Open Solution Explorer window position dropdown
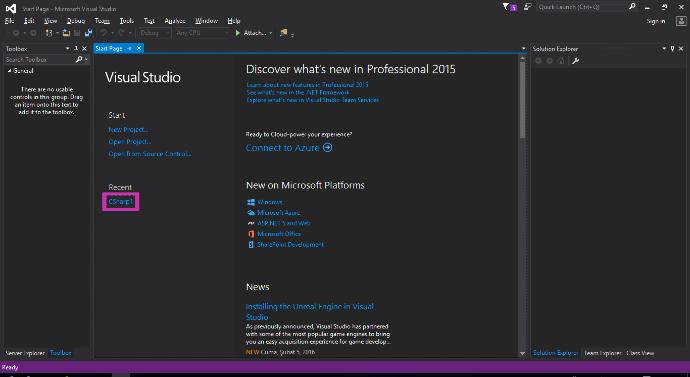The image size is (690, 377). [x=664, y=48]
